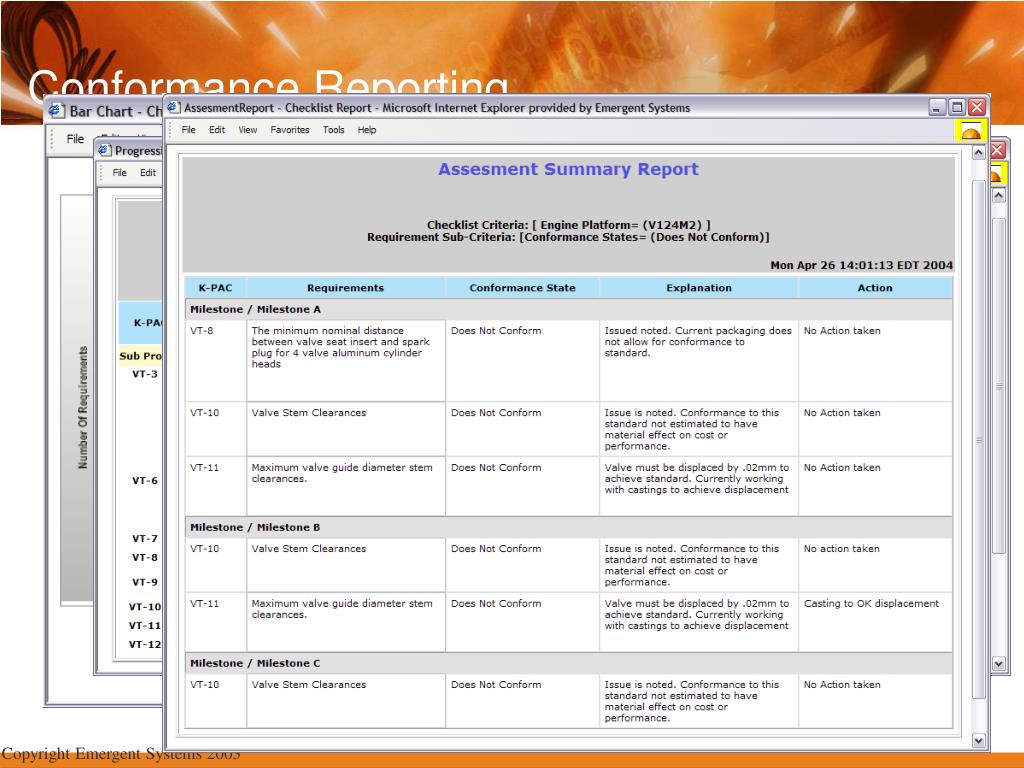Click VT-3 label in Progress window

(145, 374)
